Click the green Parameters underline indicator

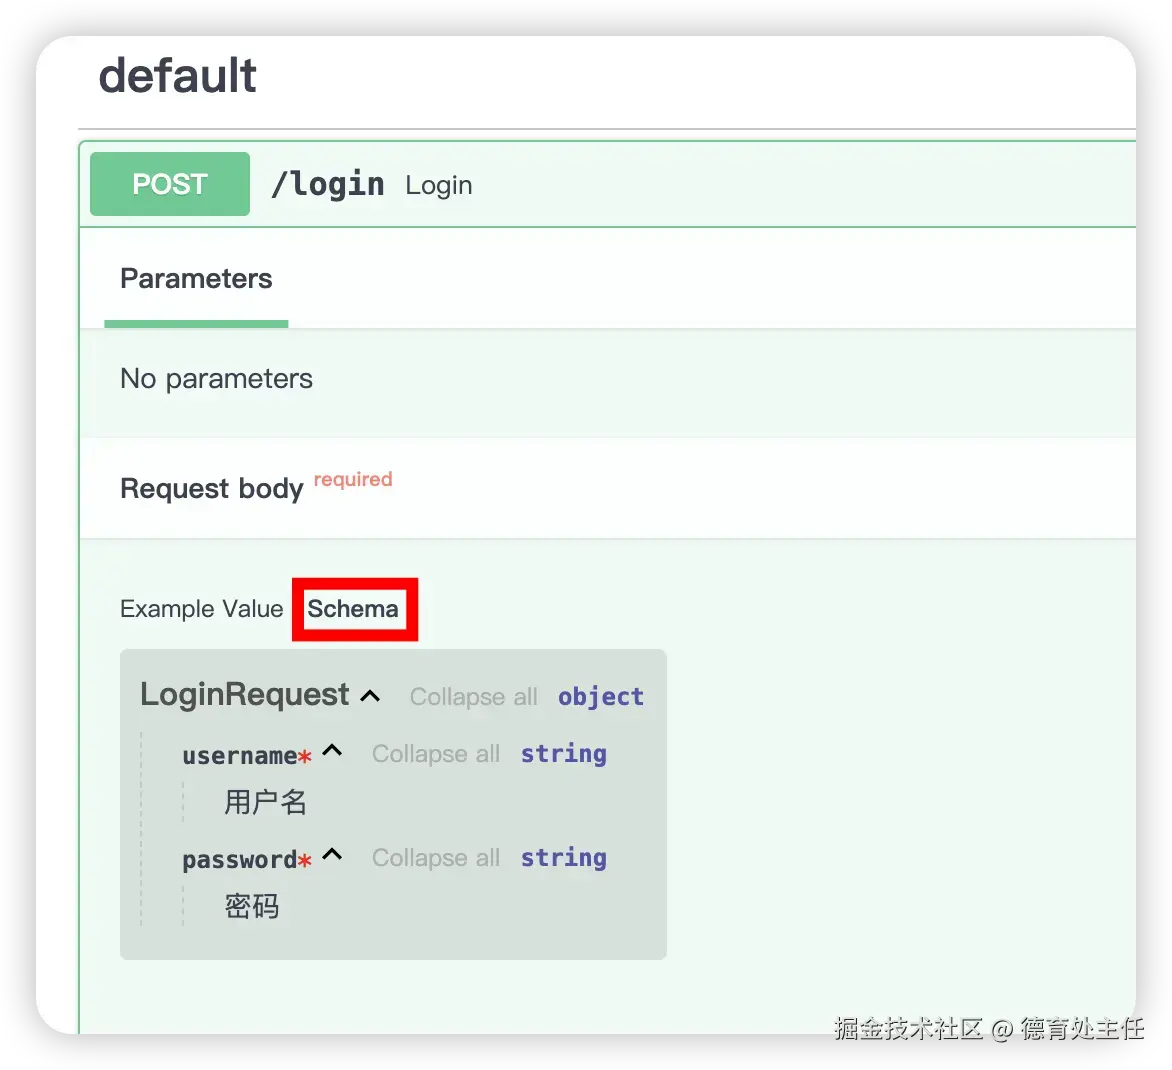click(196, 323)
